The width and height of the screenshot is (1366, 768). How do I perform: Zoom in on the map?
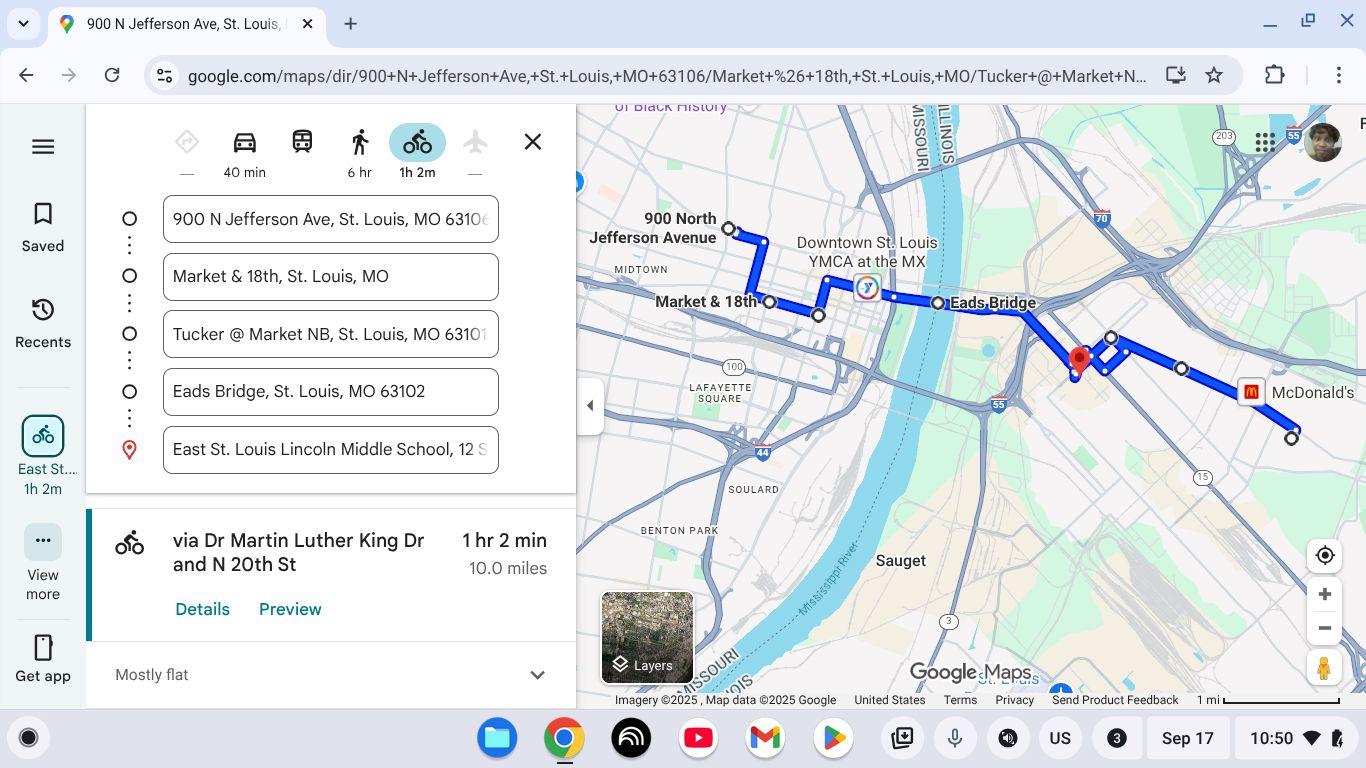point(1325,595)
